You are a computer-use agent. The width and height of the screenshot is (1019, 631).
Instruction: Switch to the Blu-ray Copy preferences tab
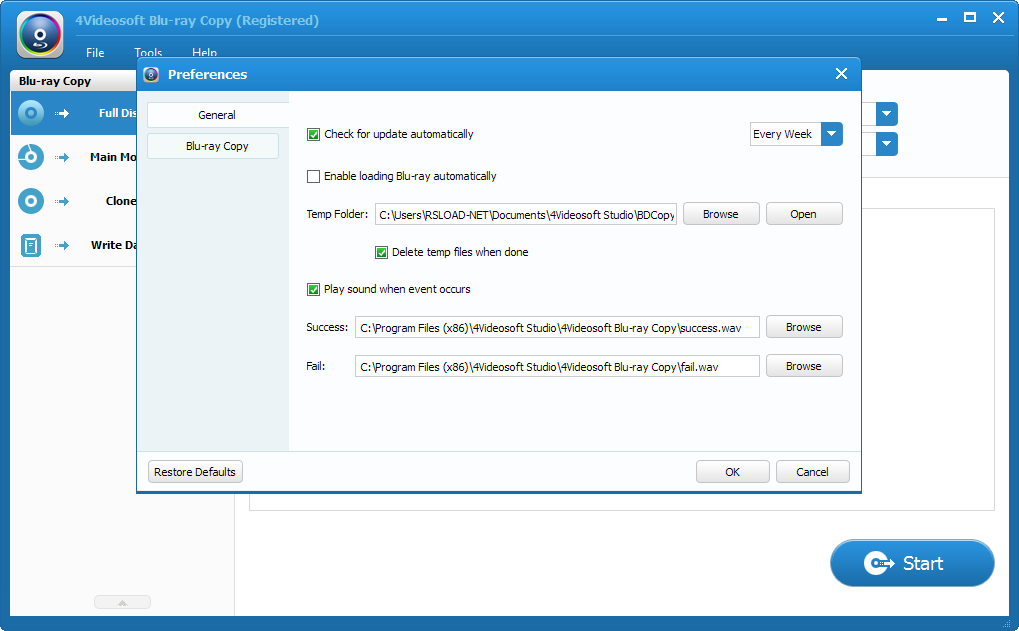tap(217, 146)
